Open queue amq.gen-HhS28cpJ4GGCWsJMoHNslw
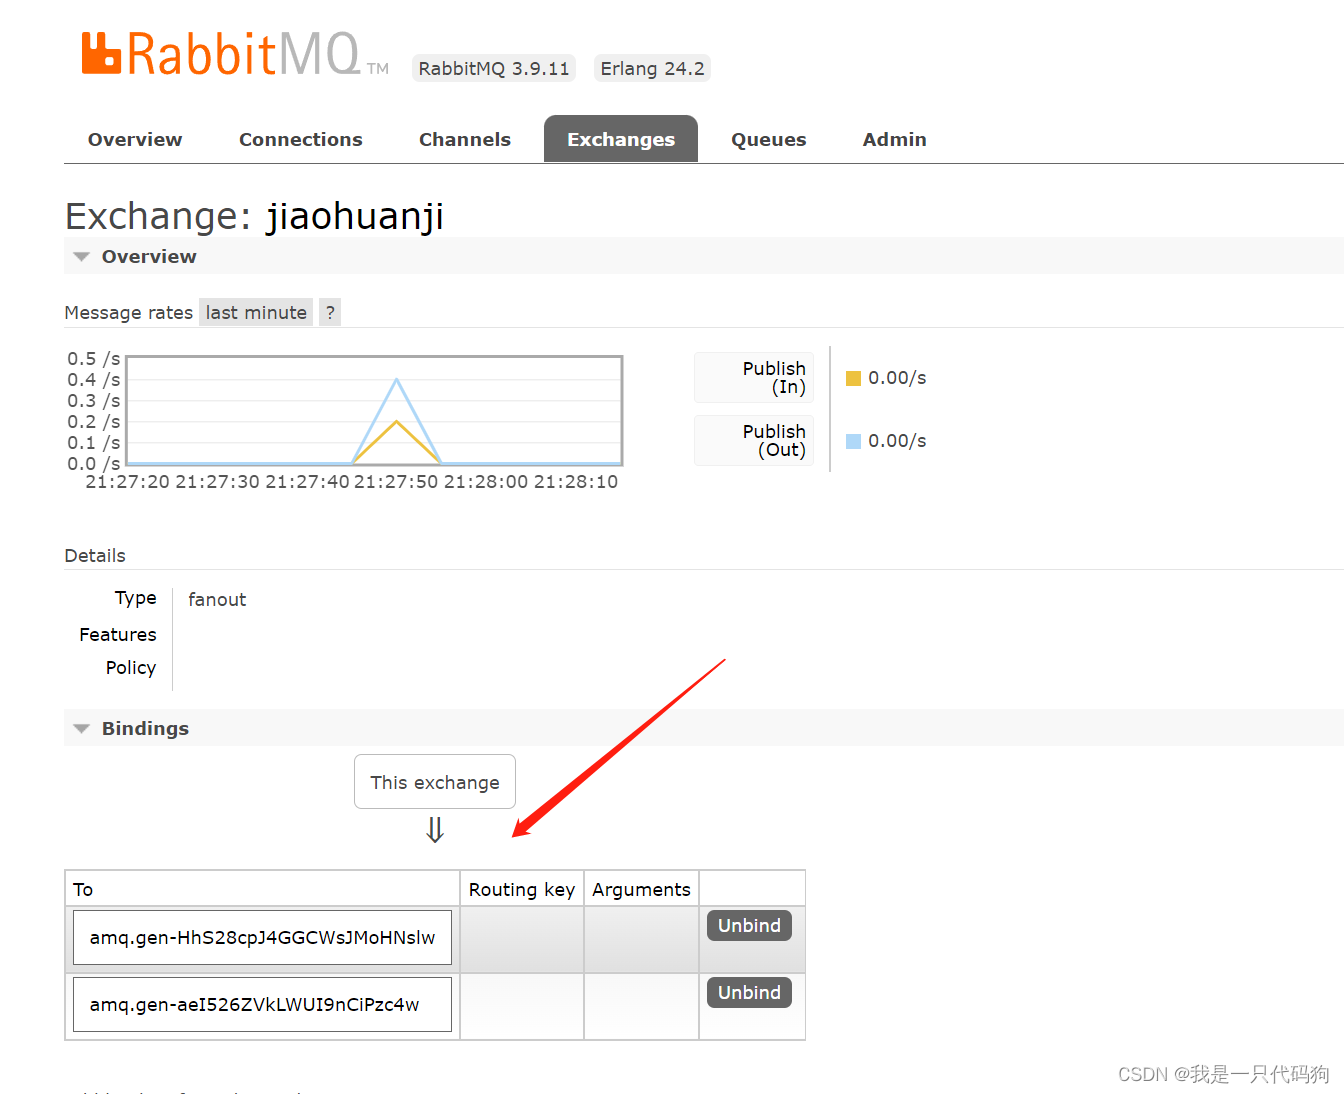 coord(261,937)
